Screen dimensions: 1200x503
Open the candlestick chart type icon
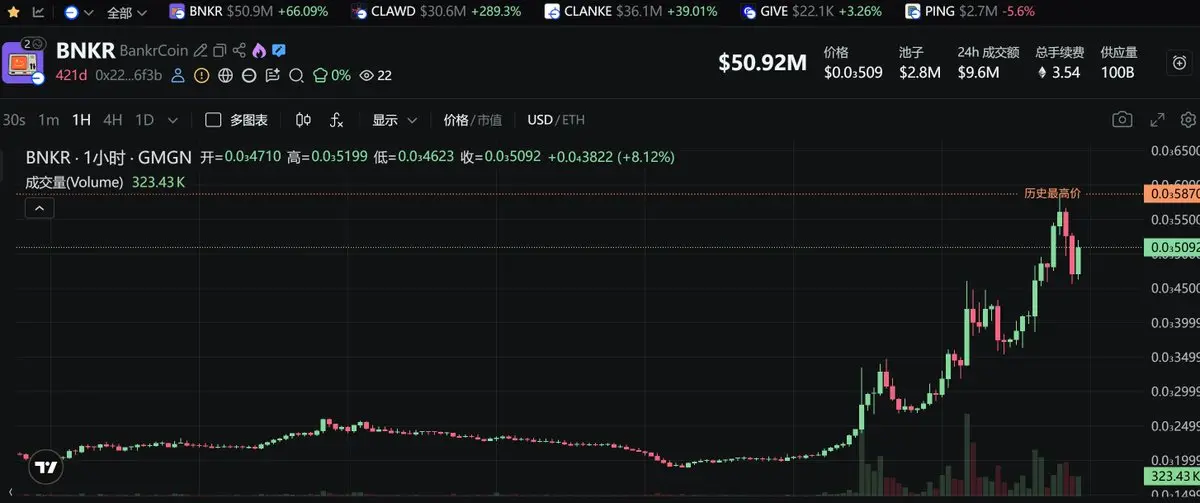pyautogui.click(x=304, y=120)
